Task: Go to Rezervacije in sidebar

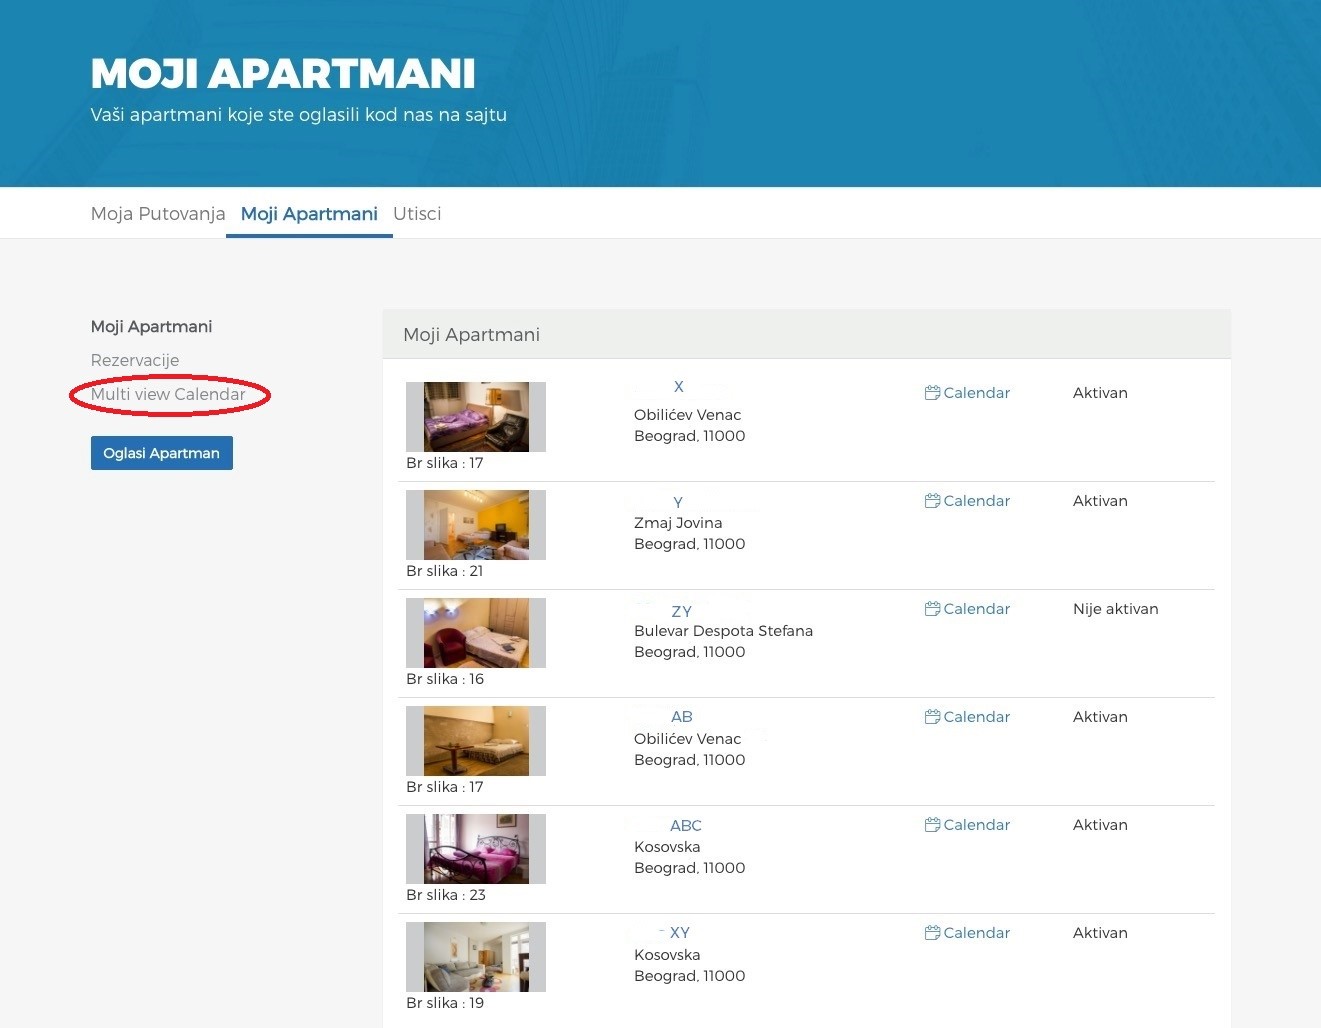Action: (x=135, y=360)
